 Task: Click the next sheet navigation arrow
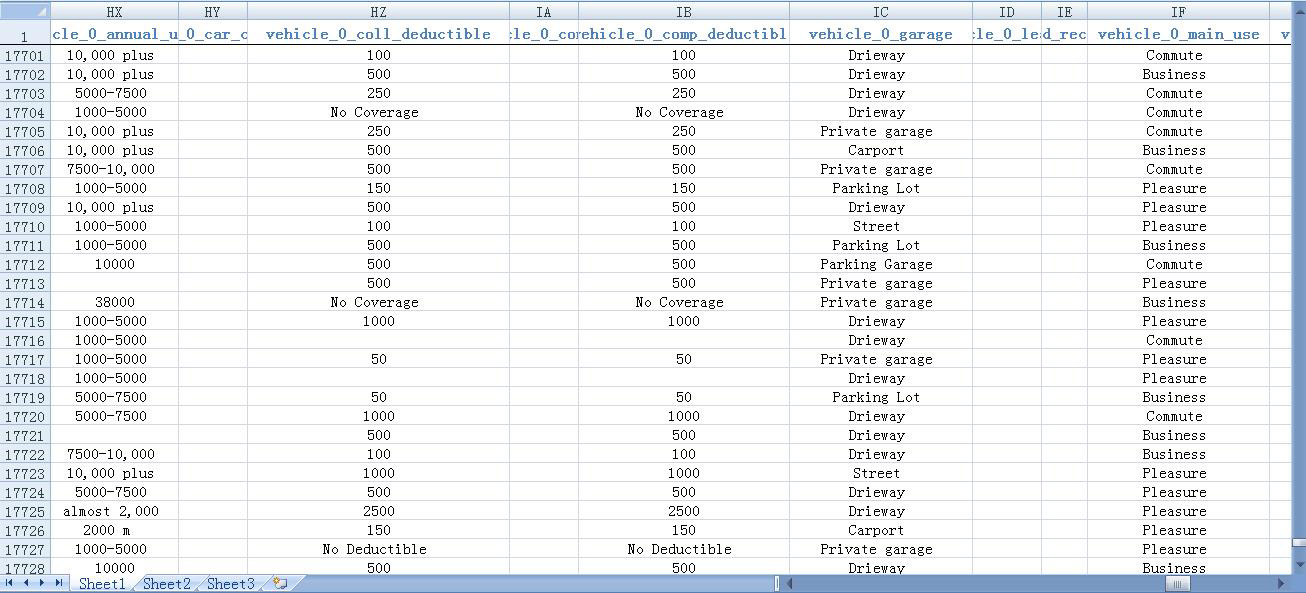[x=42, y=583]
